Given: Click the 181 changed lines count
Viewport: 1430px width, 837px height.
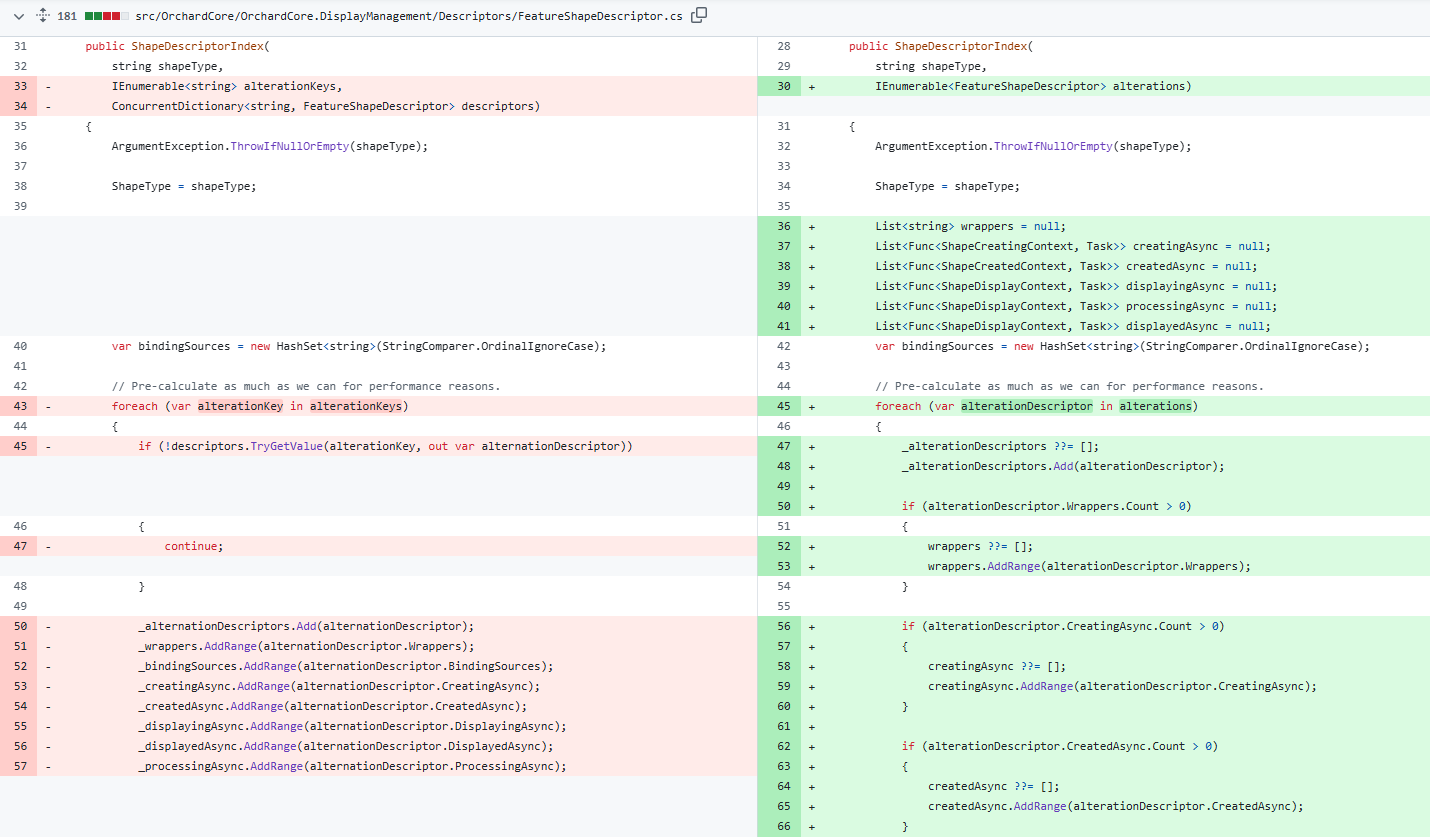Looking at the screenshot, I should point(67,16).
